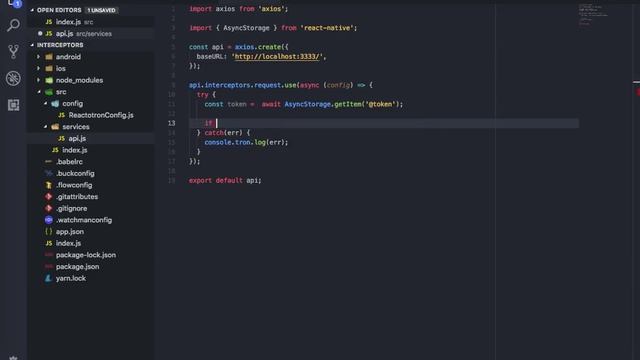Select index.js src in Open Editors

click(x=91, y=22)
